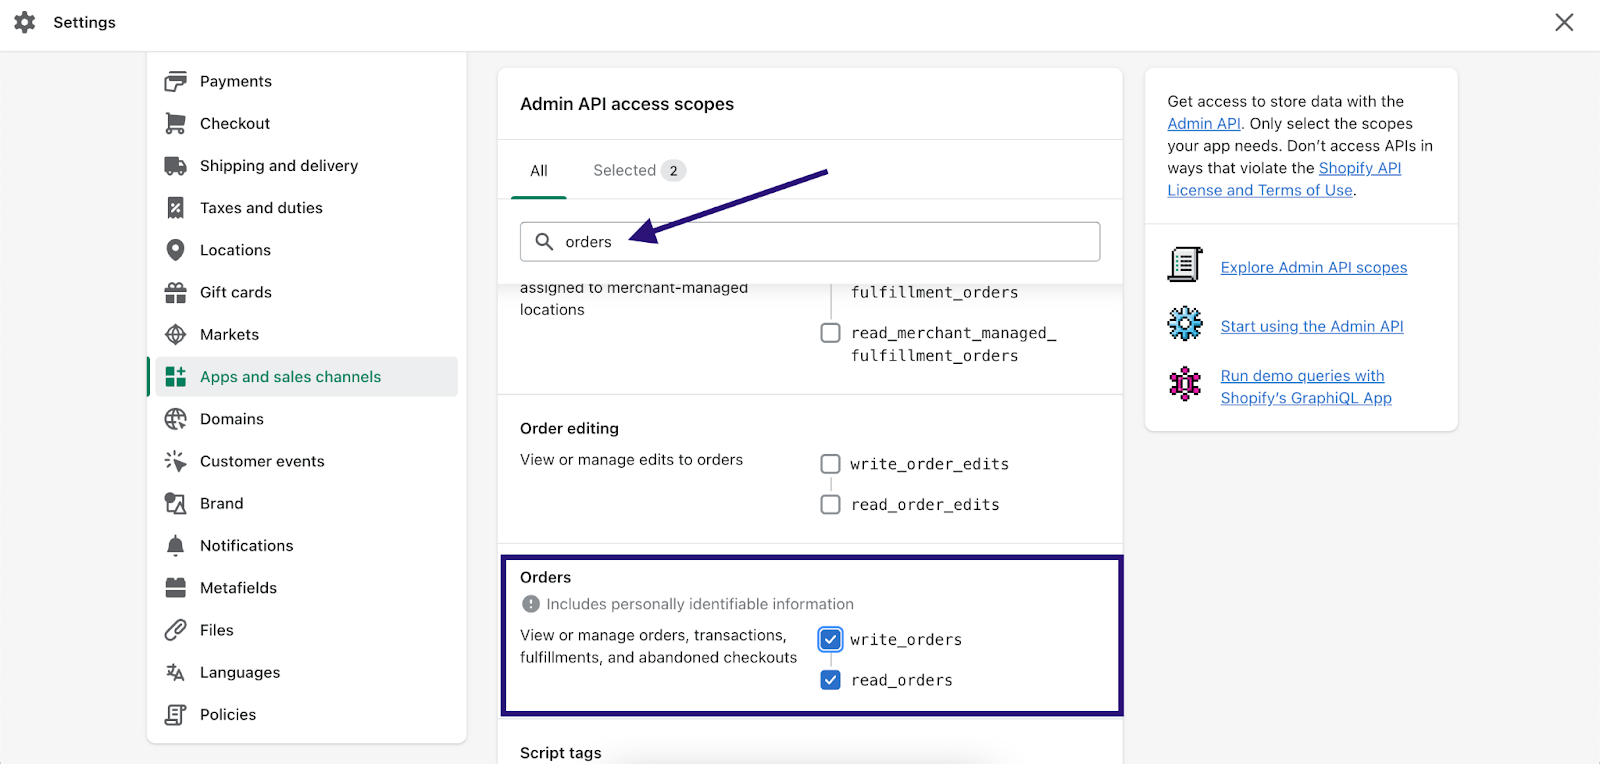The height and width of the screenshot is (764, 1600).
Task: Follow the Start using the Admin API link
Action: coord(1311,326)
